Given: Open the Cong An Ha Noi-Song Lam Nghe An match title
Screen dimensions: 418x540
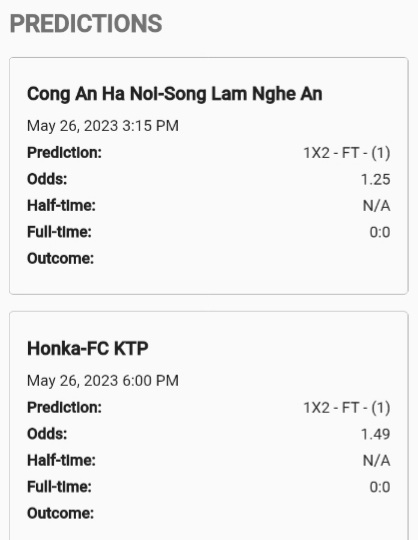Looking at the screenshot, I should (175, 94).
